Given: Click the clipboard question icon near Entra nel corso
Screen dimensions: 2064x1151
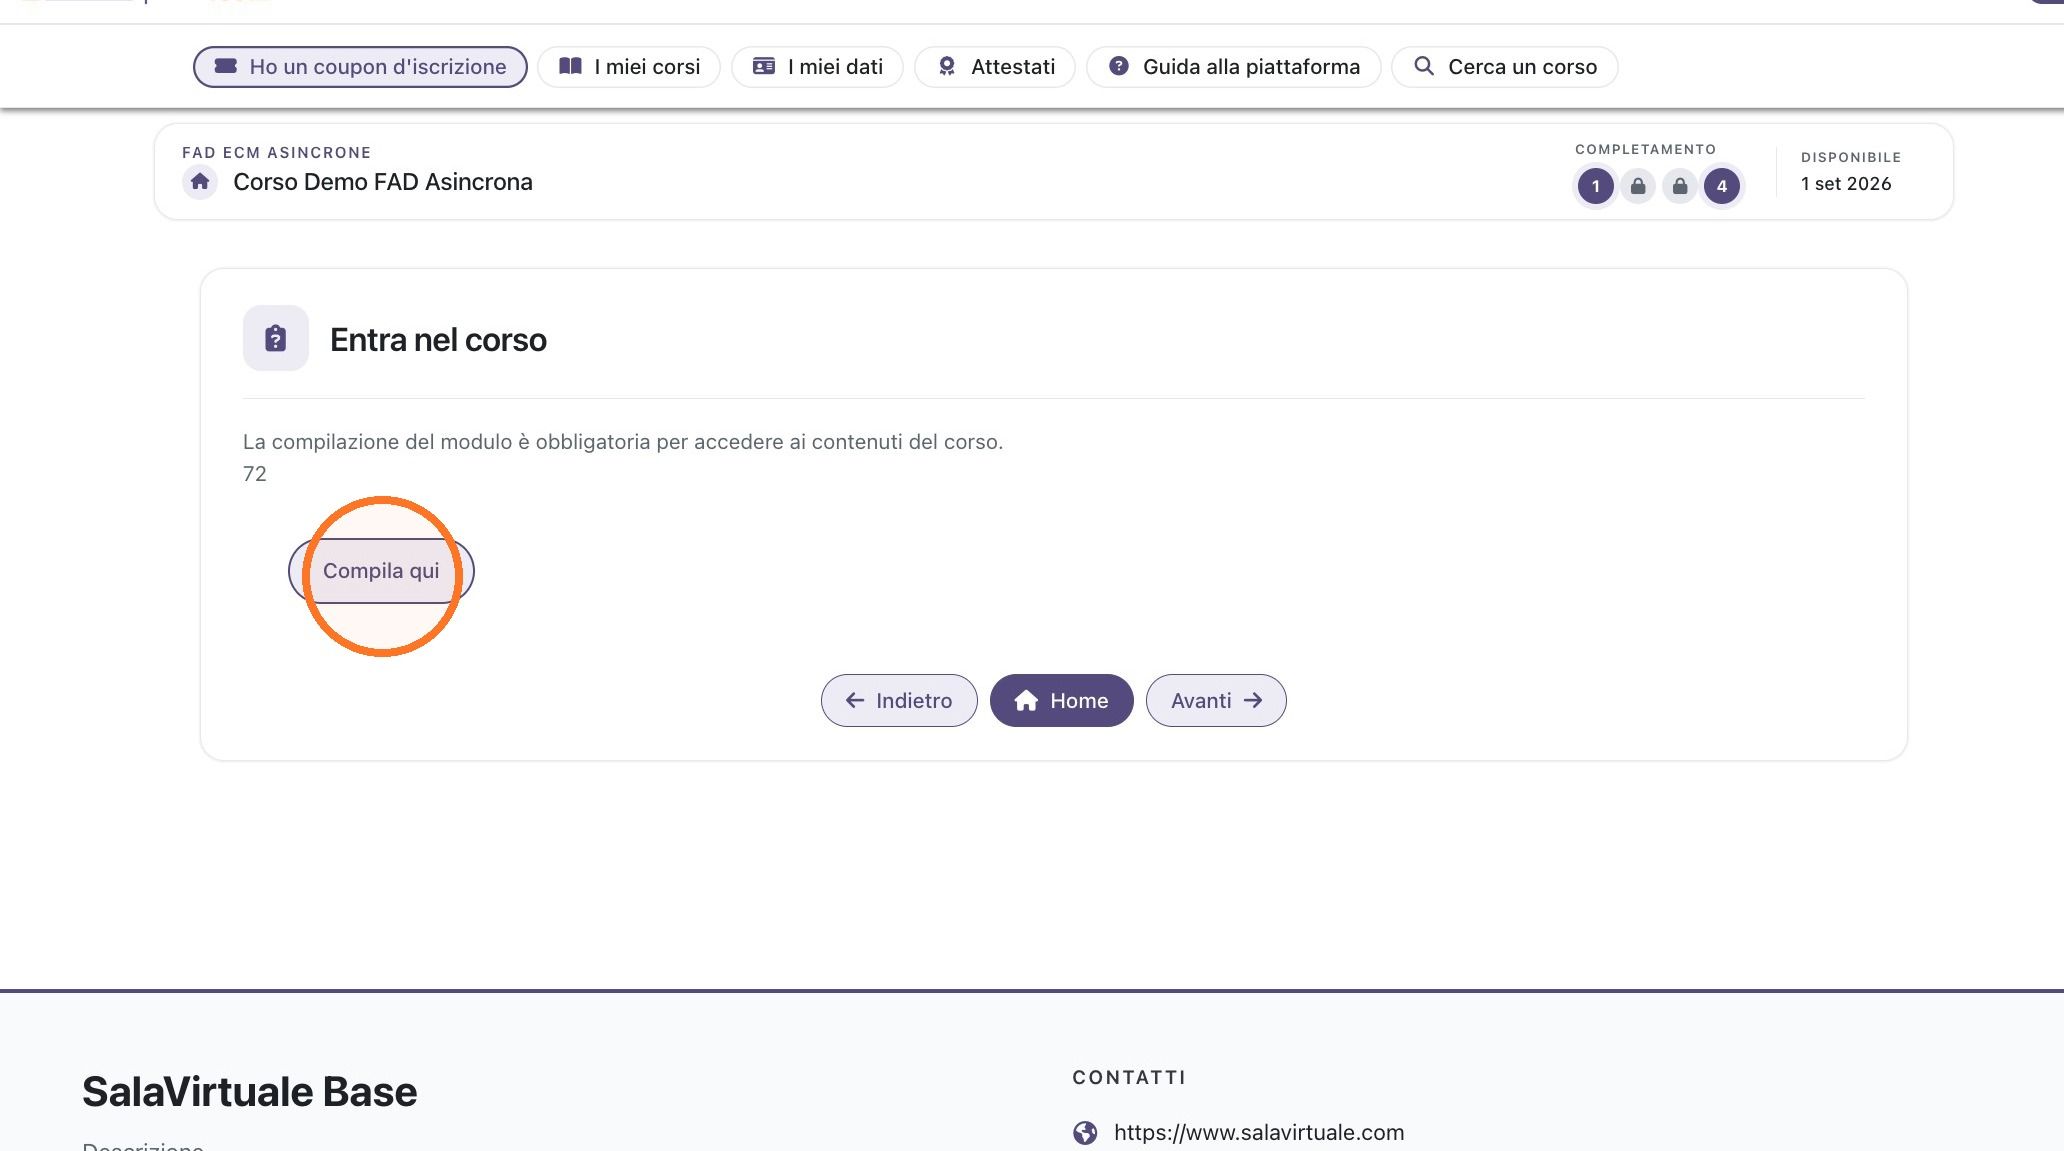Looking at the screenshot, I should (x=276, y=338).
